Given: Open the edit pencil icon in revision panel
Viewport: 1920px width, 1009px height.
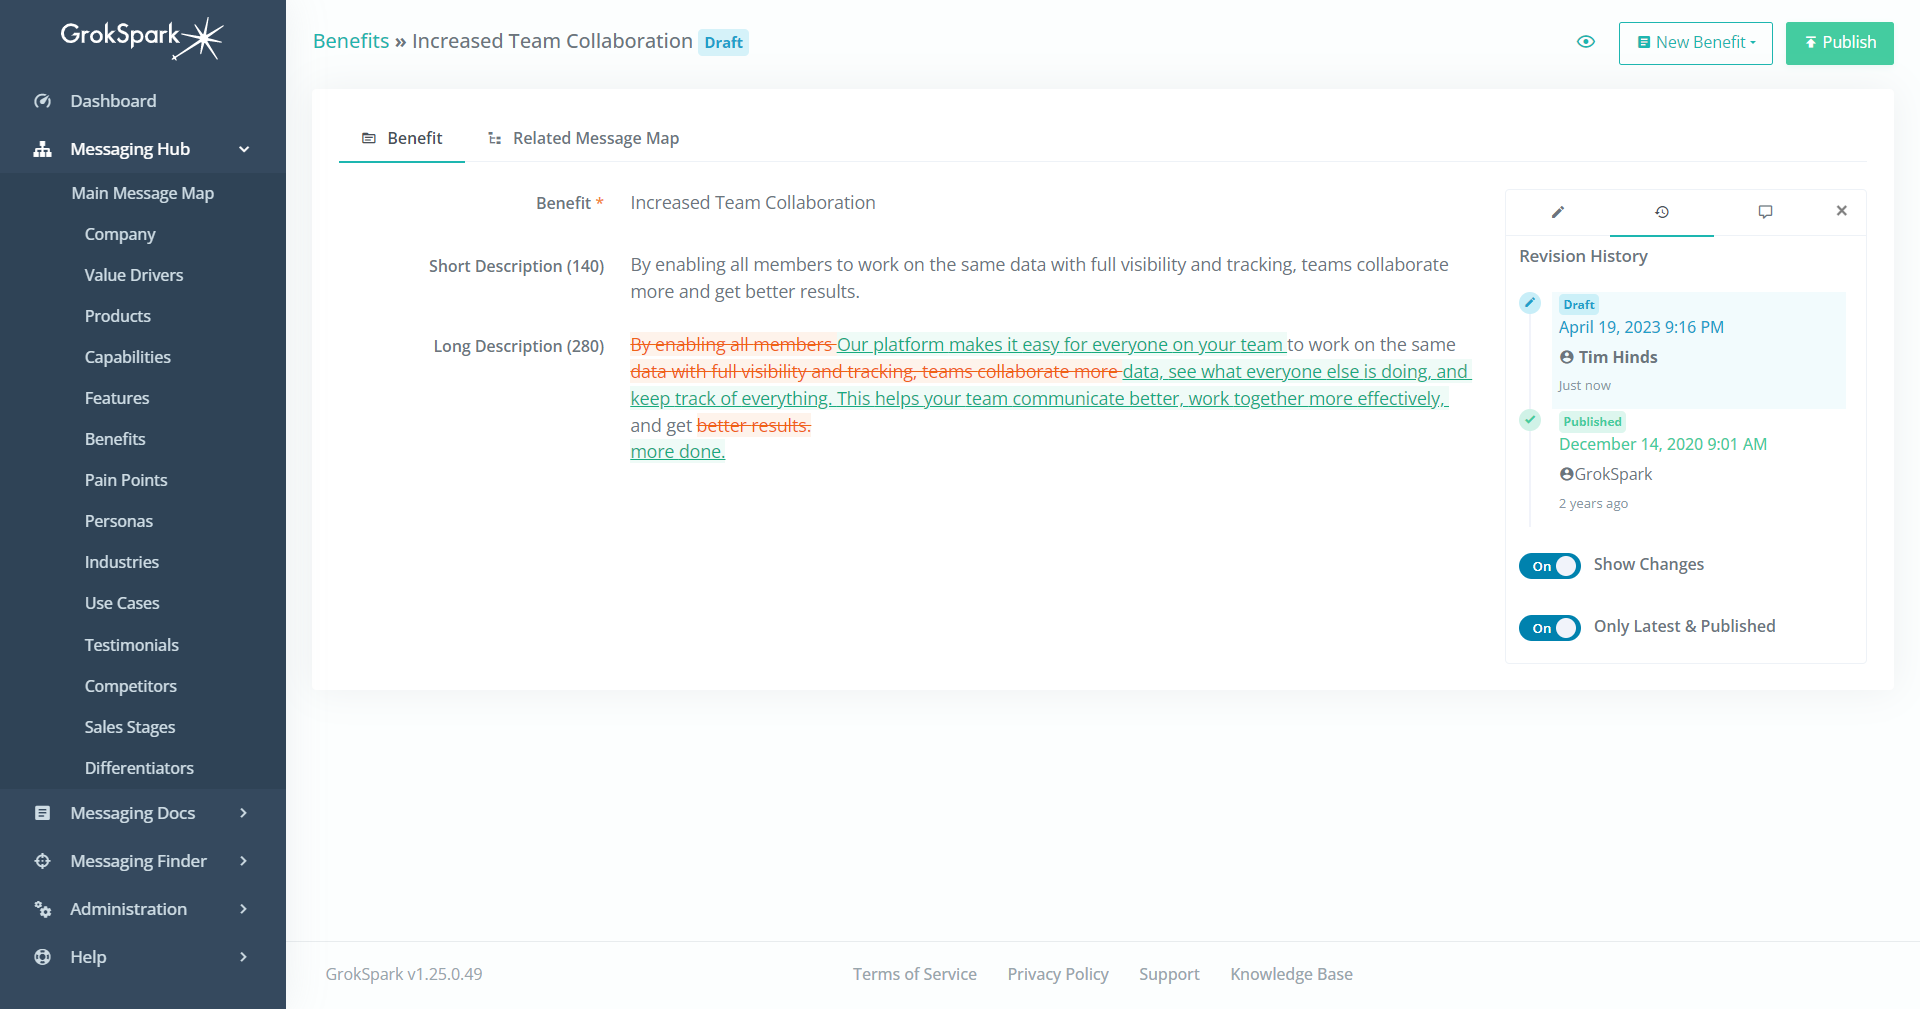Looking at the screenshot, I should [1557, 212].
